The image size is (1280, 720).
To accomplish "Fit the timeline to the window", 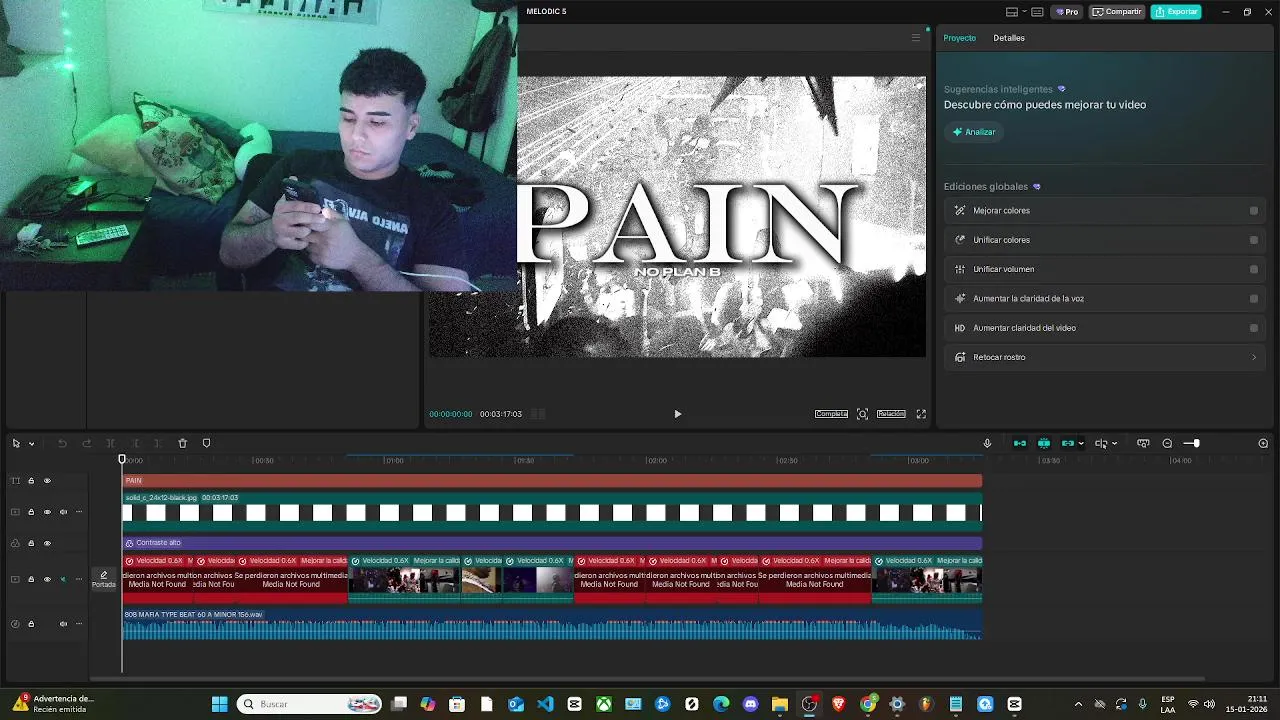I will [x=1143, y=443].
